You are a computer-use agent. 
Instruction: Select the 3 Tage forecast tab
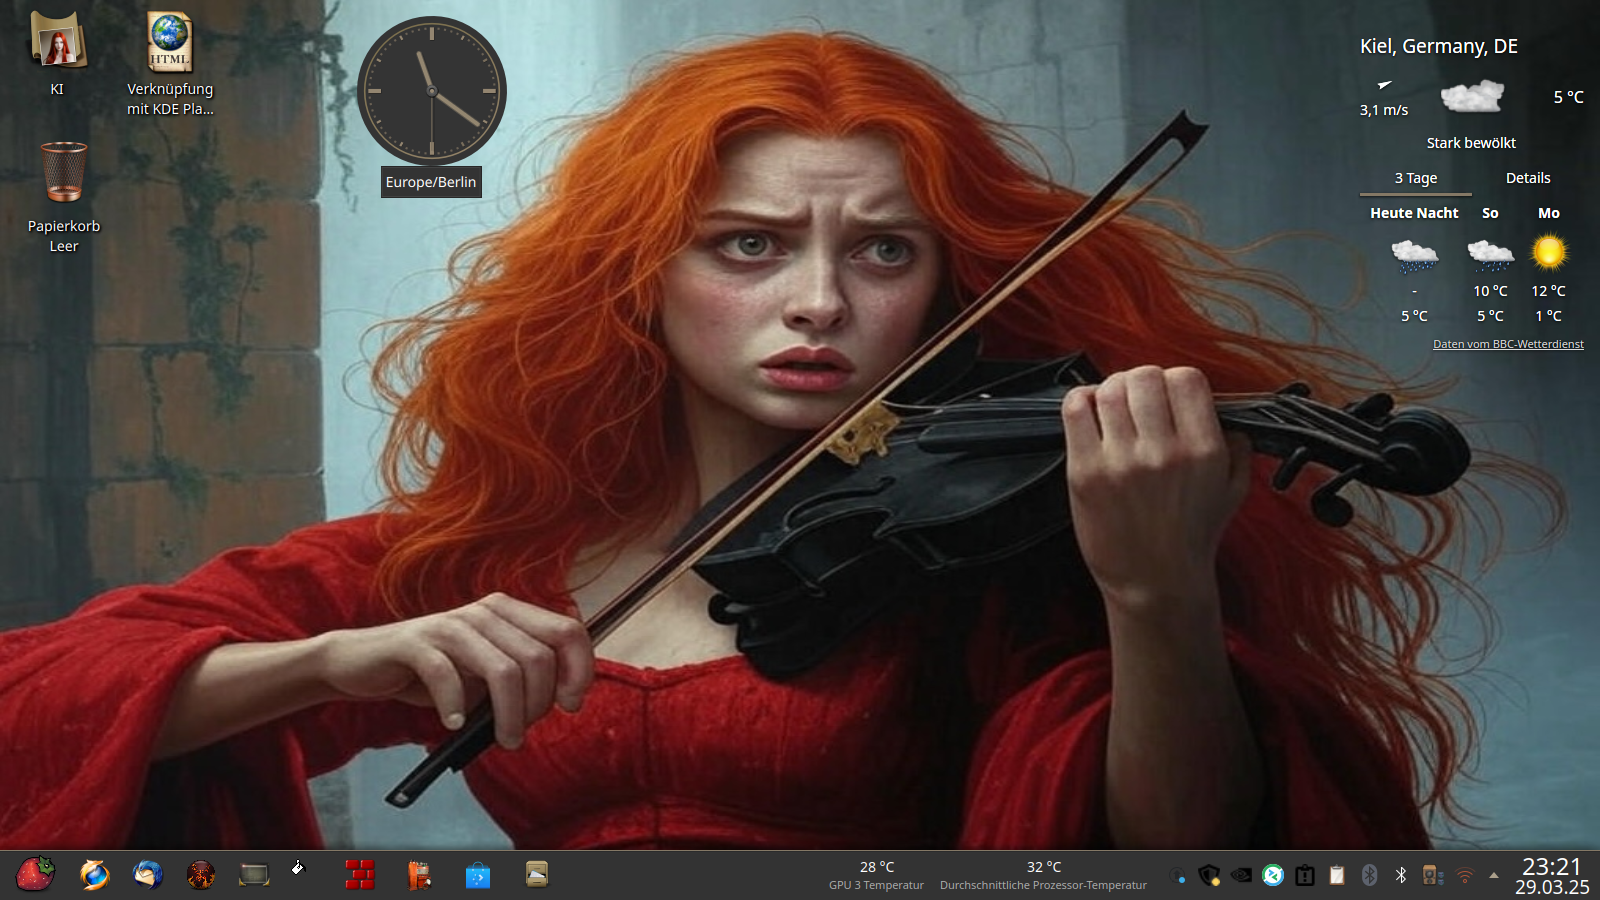(x=1416, y=178)
